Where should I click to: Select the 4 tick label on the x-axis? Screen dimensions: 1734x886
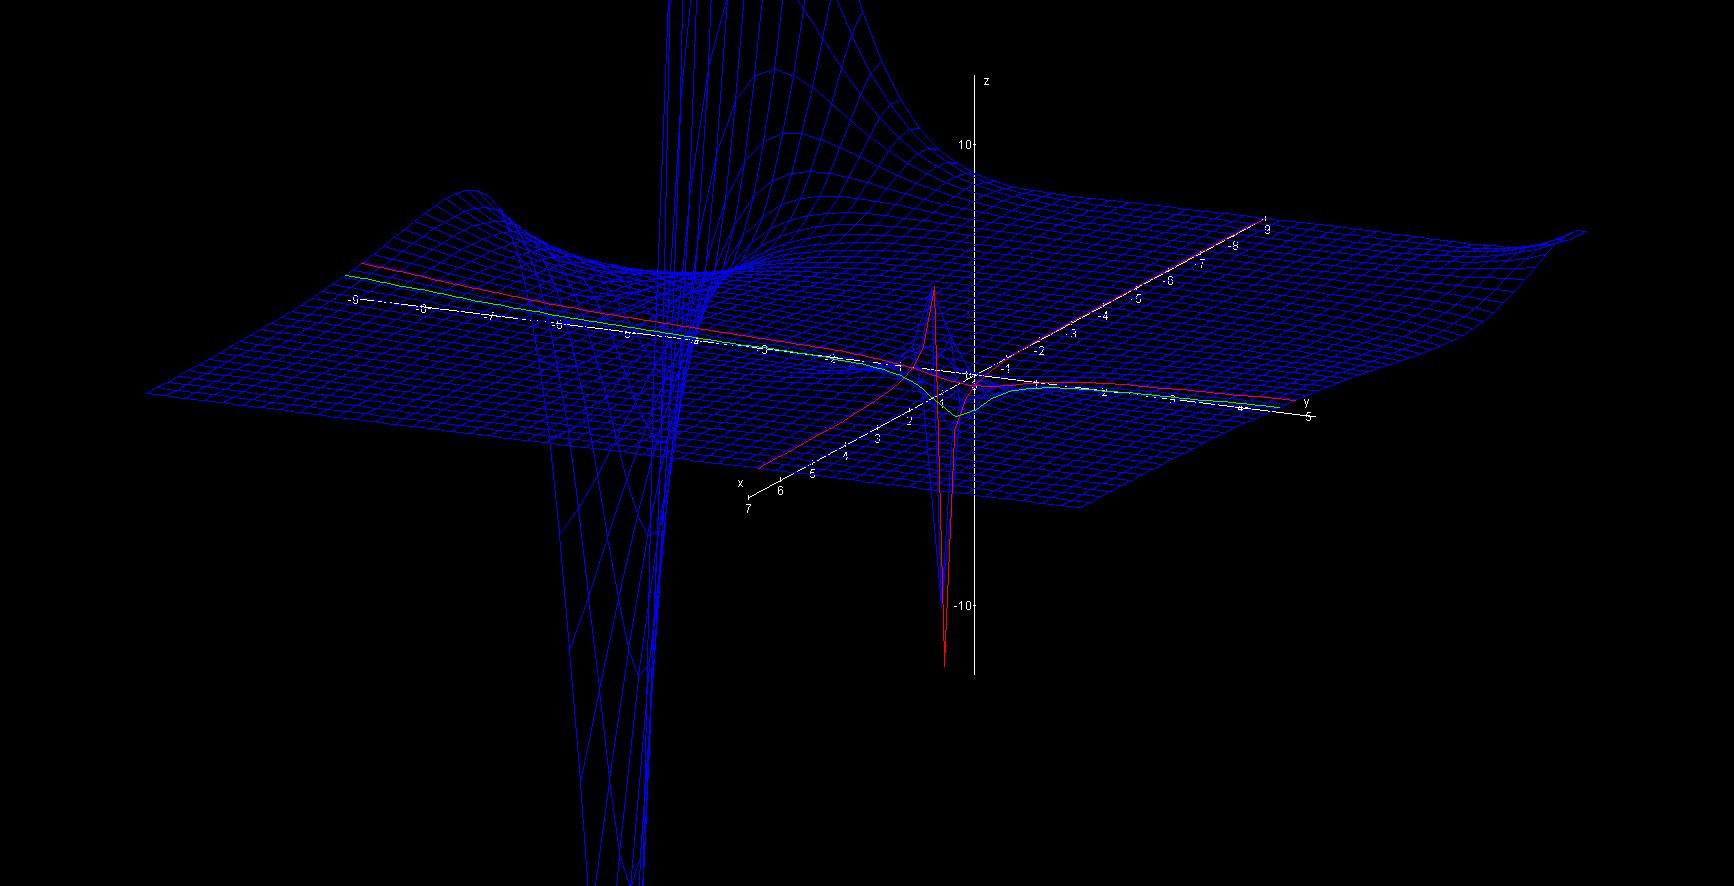[844, 456]
